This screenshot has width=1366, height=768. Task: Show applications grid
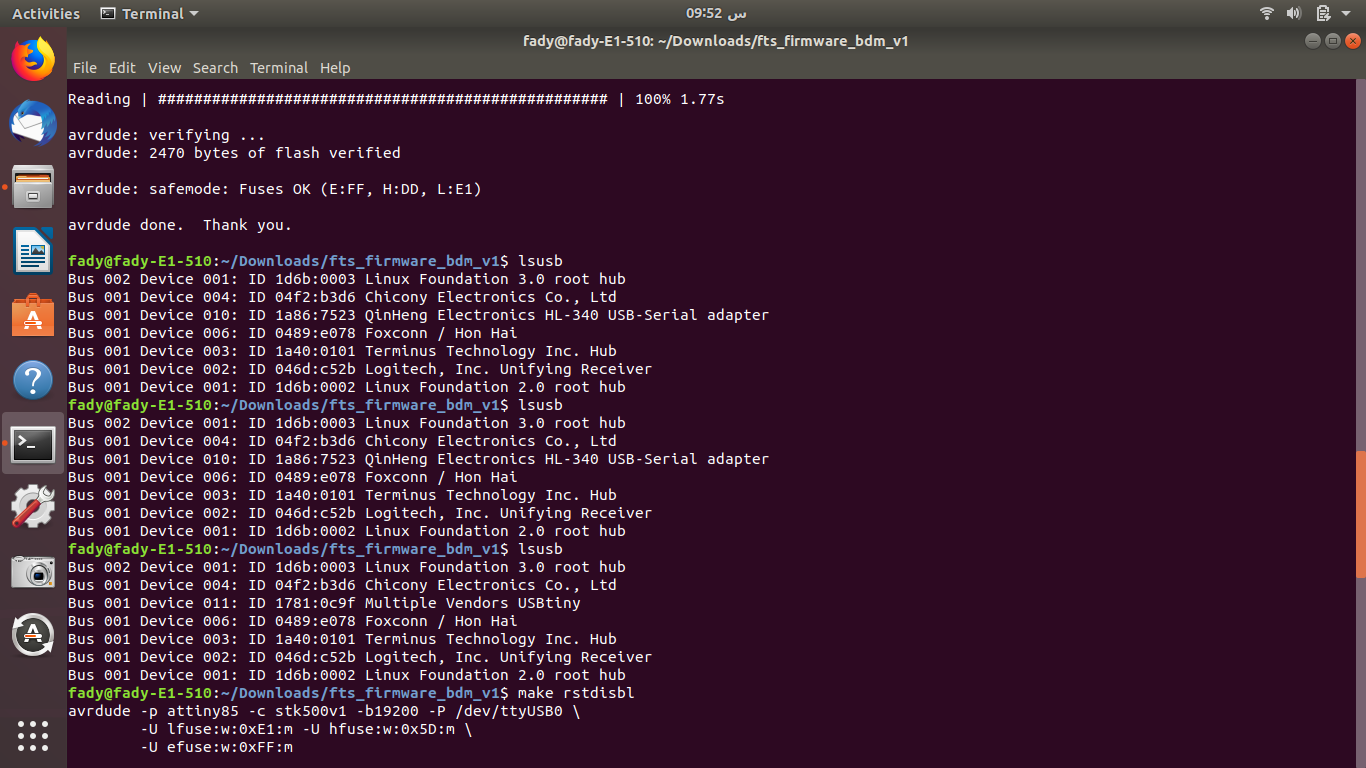[x=33, y=735]
